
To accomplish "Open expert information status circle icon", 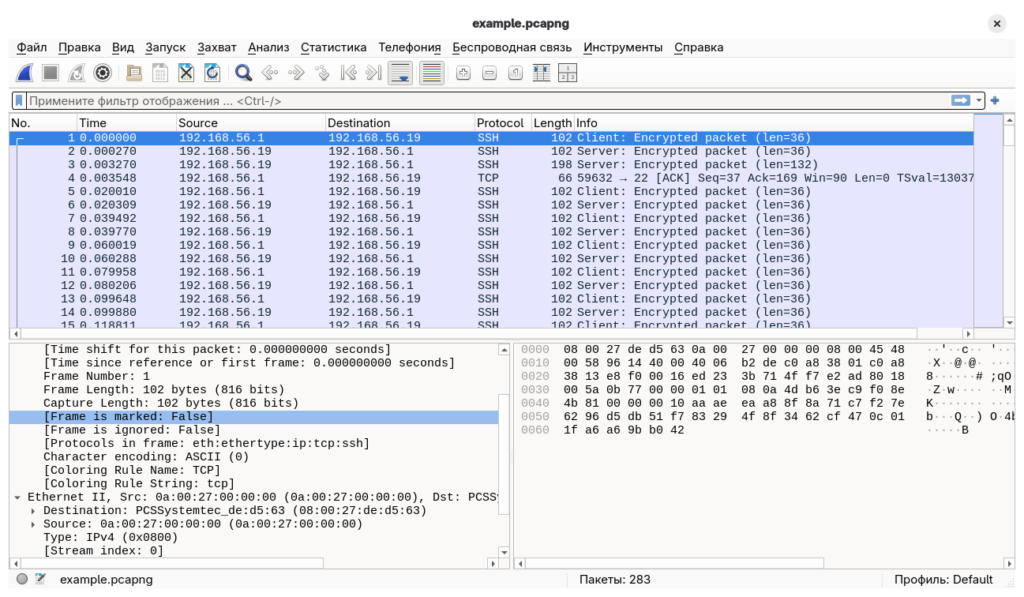I will click(x=22, y=579).
